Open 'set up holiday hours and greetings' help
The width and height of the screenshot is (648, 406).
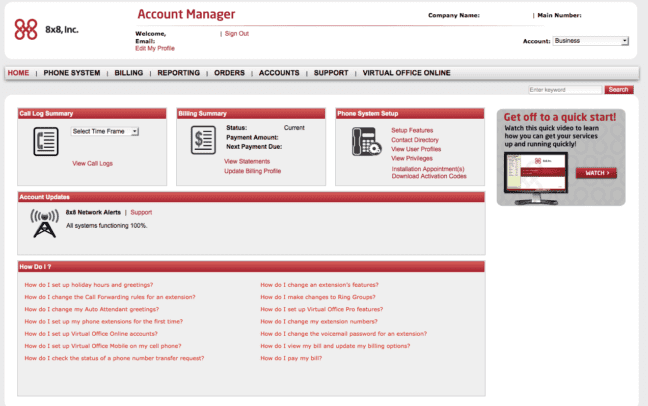[x=89, y=285]
